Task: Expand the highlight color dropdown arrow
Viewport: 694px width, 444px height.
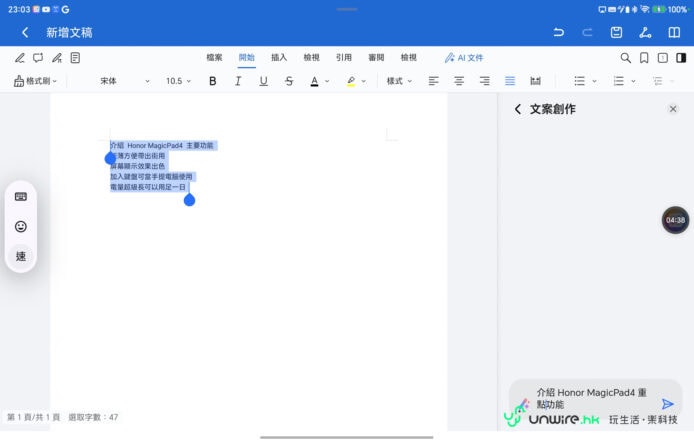Action: pos(364,81)
